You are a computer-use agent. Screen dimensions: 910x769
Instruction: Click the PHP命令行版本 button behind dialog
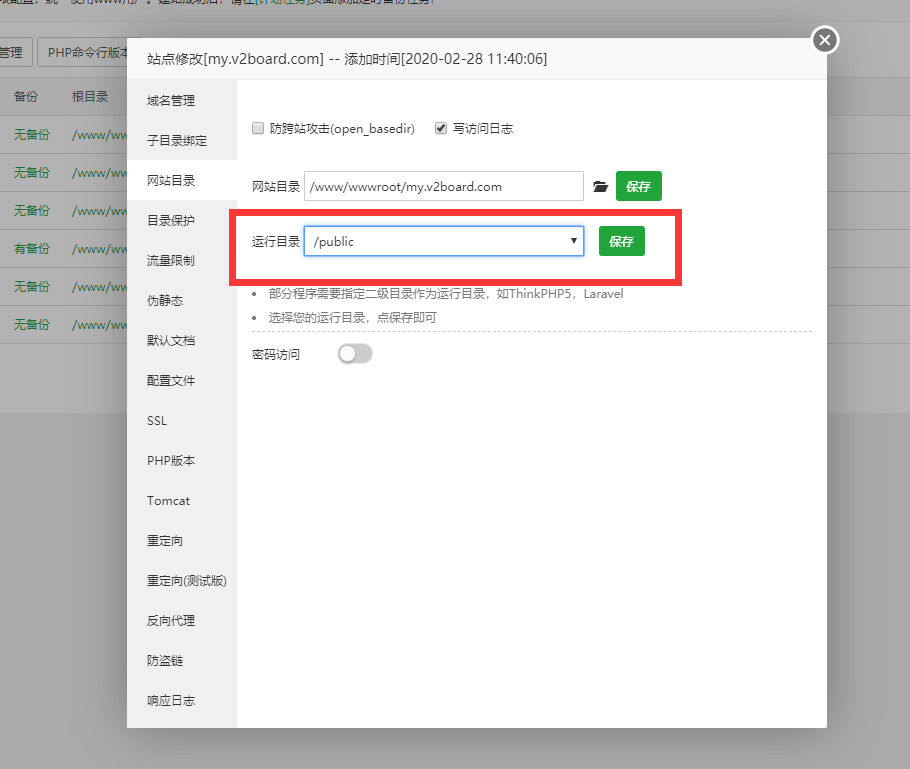click(x=84, y=53)
